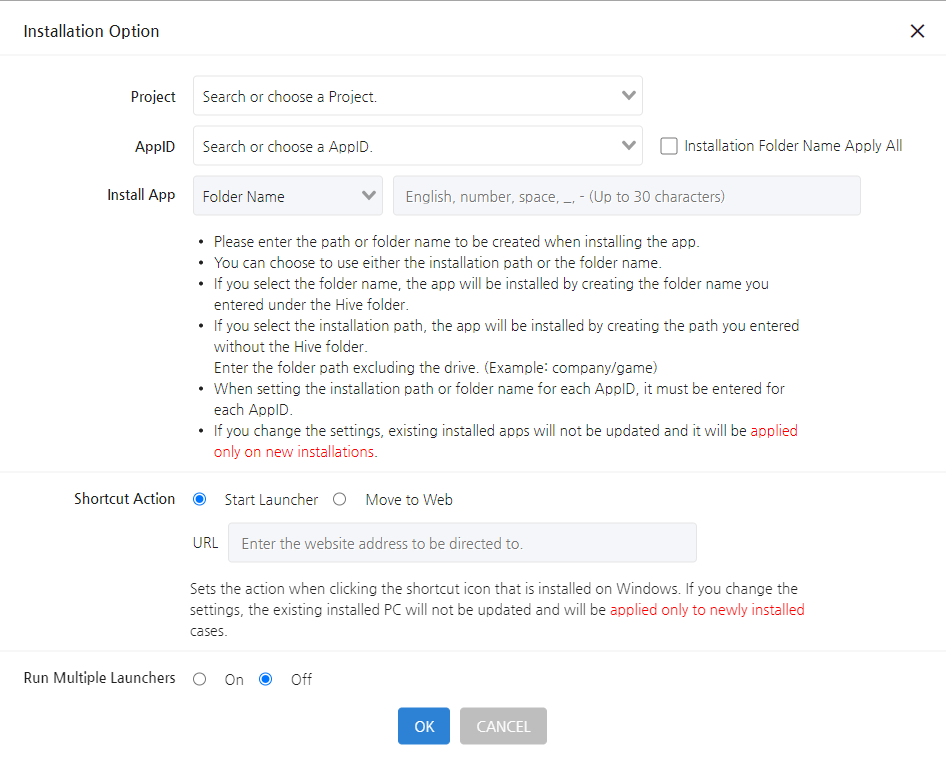Select Start Launcher radio button

pyautogui.click(x=200, y=500)
